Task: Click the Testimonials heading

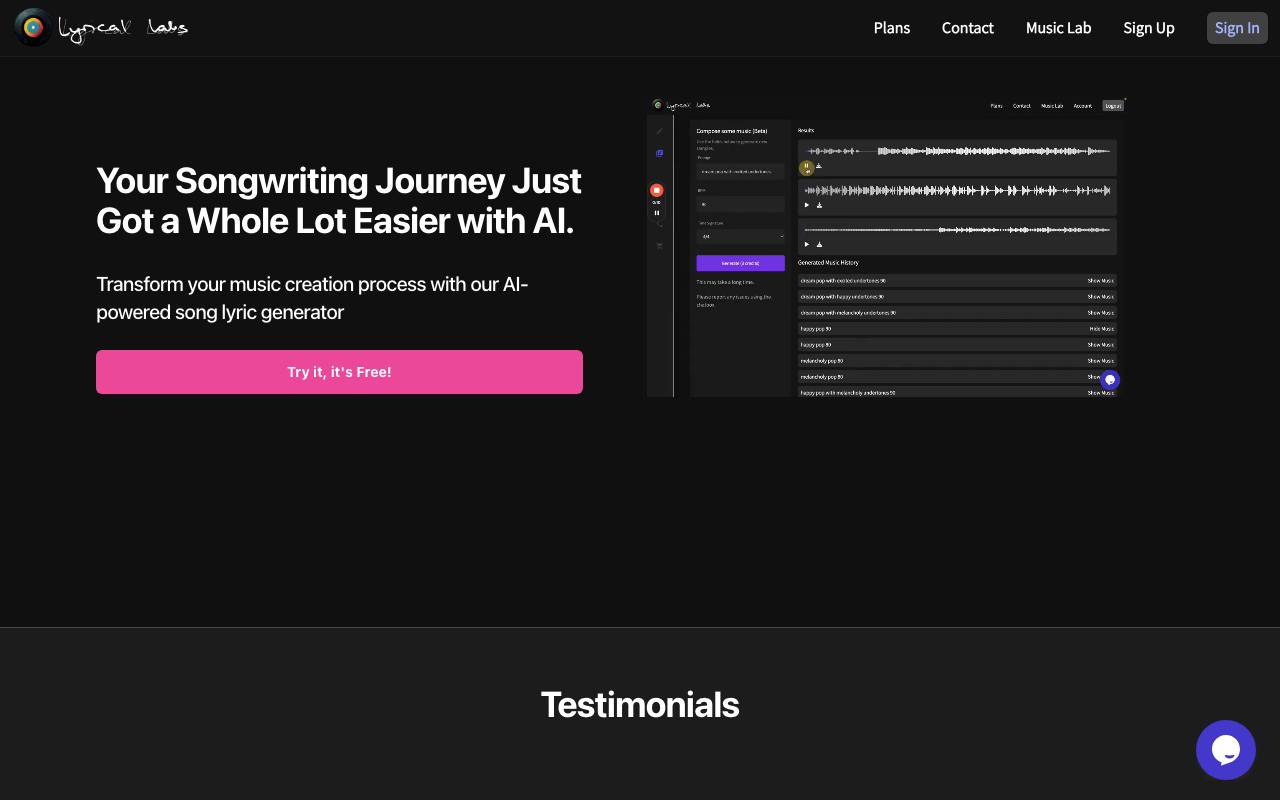Action: (640, 705)
